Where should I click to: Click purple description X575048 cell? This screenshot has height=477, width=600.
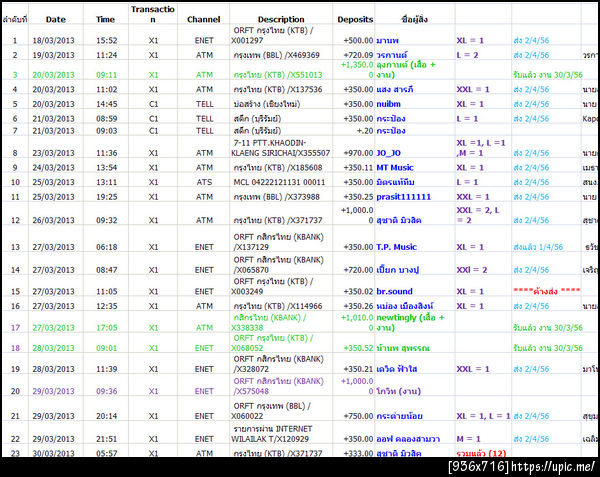[278, 386]
